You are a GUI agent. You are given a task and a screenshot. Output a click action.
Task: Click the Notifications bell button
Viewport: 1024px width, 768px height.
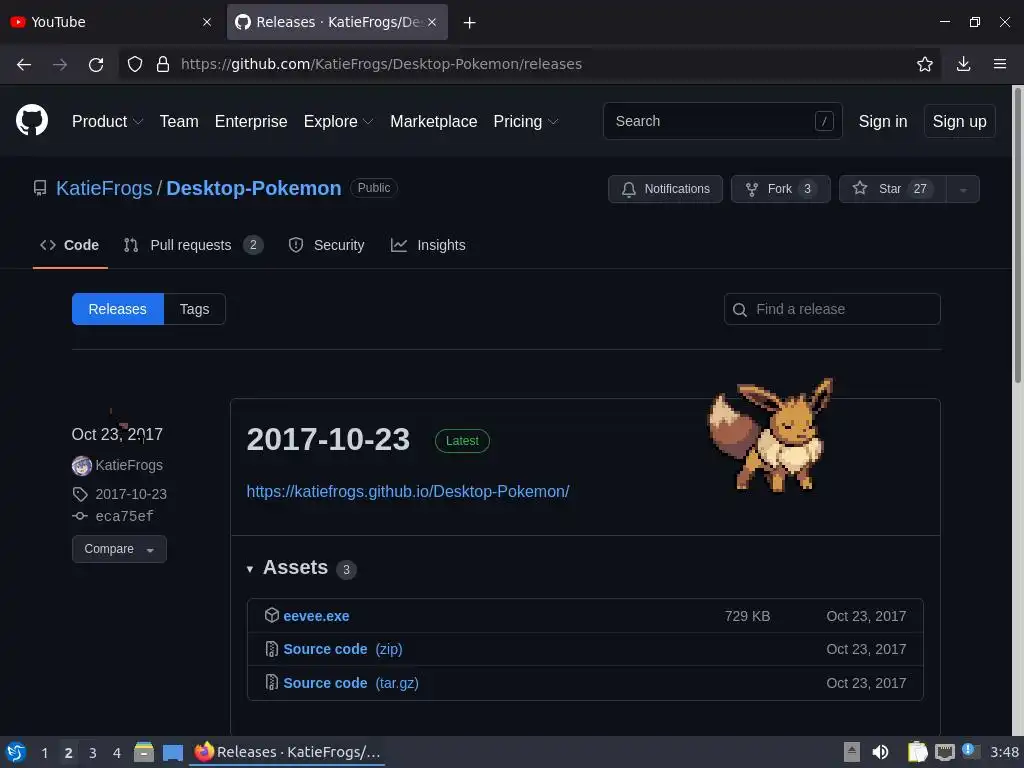(x=665, y=189)
